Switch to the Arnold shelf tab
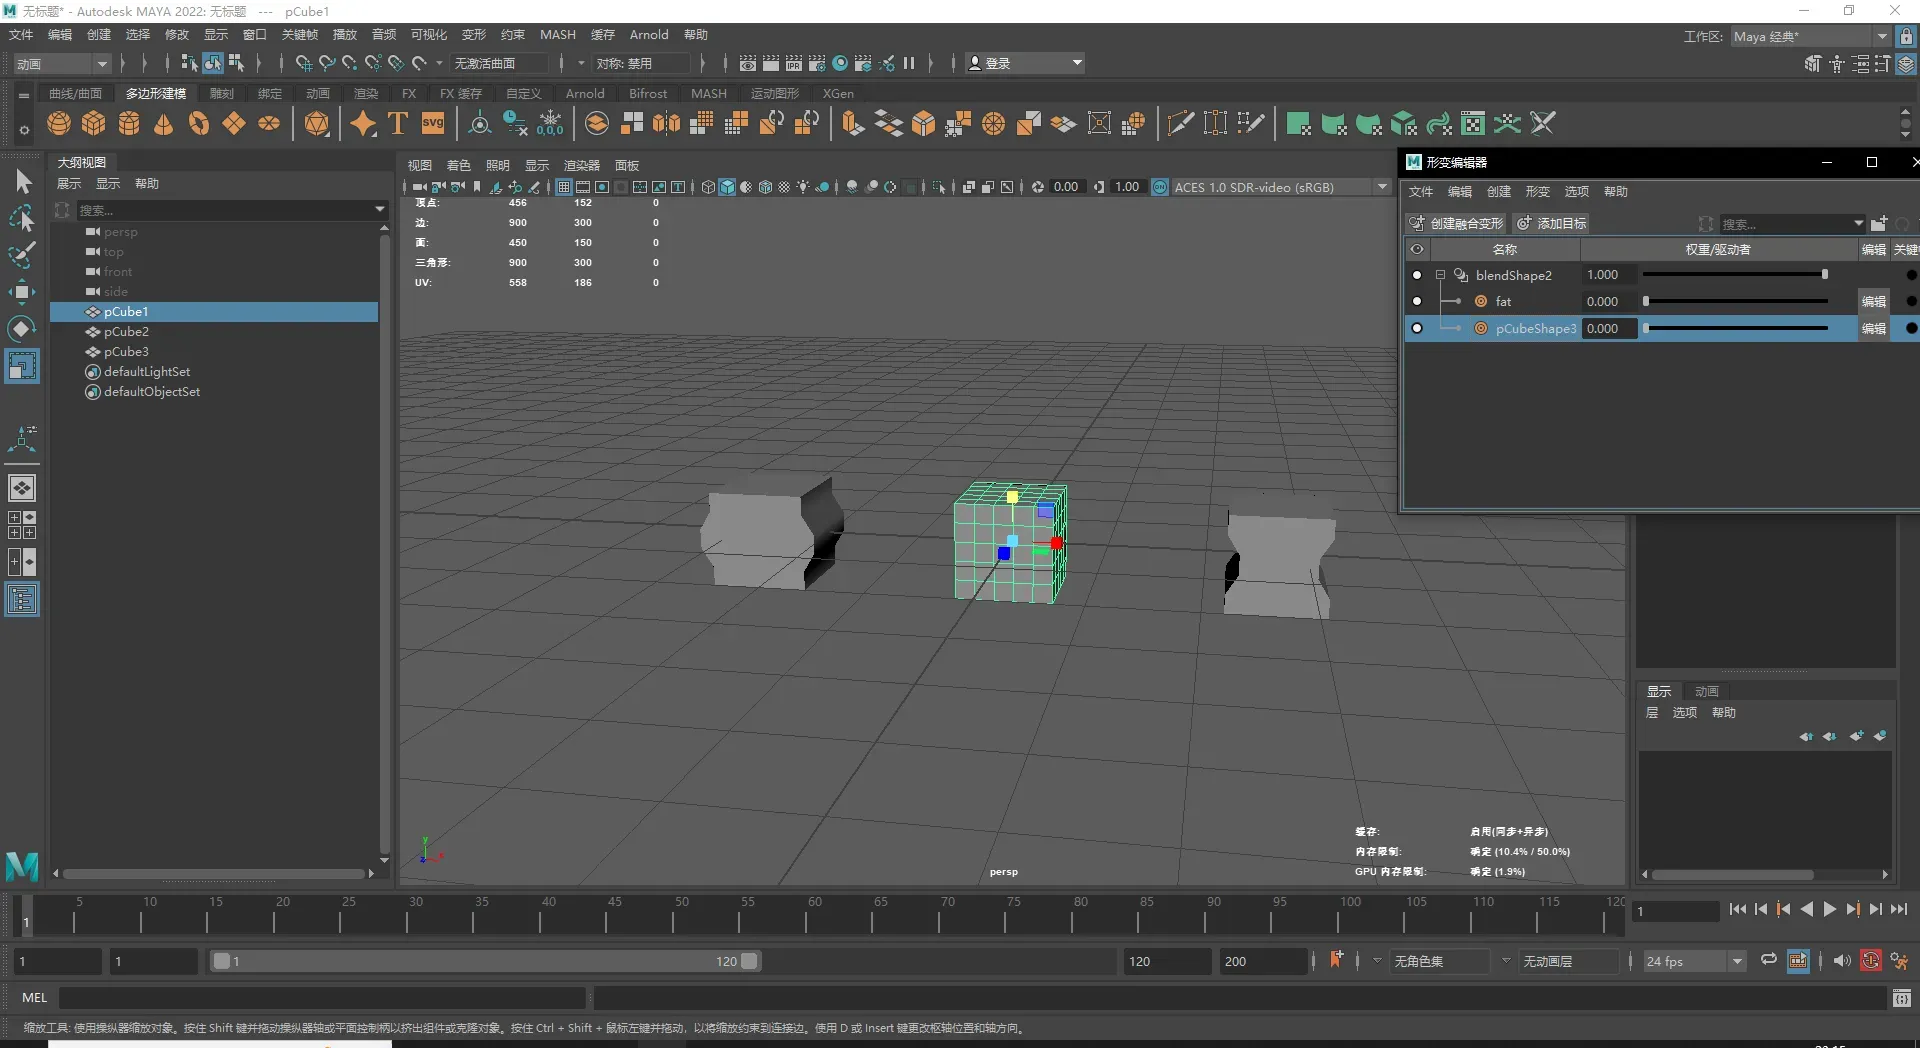 [x=585, y=93]
